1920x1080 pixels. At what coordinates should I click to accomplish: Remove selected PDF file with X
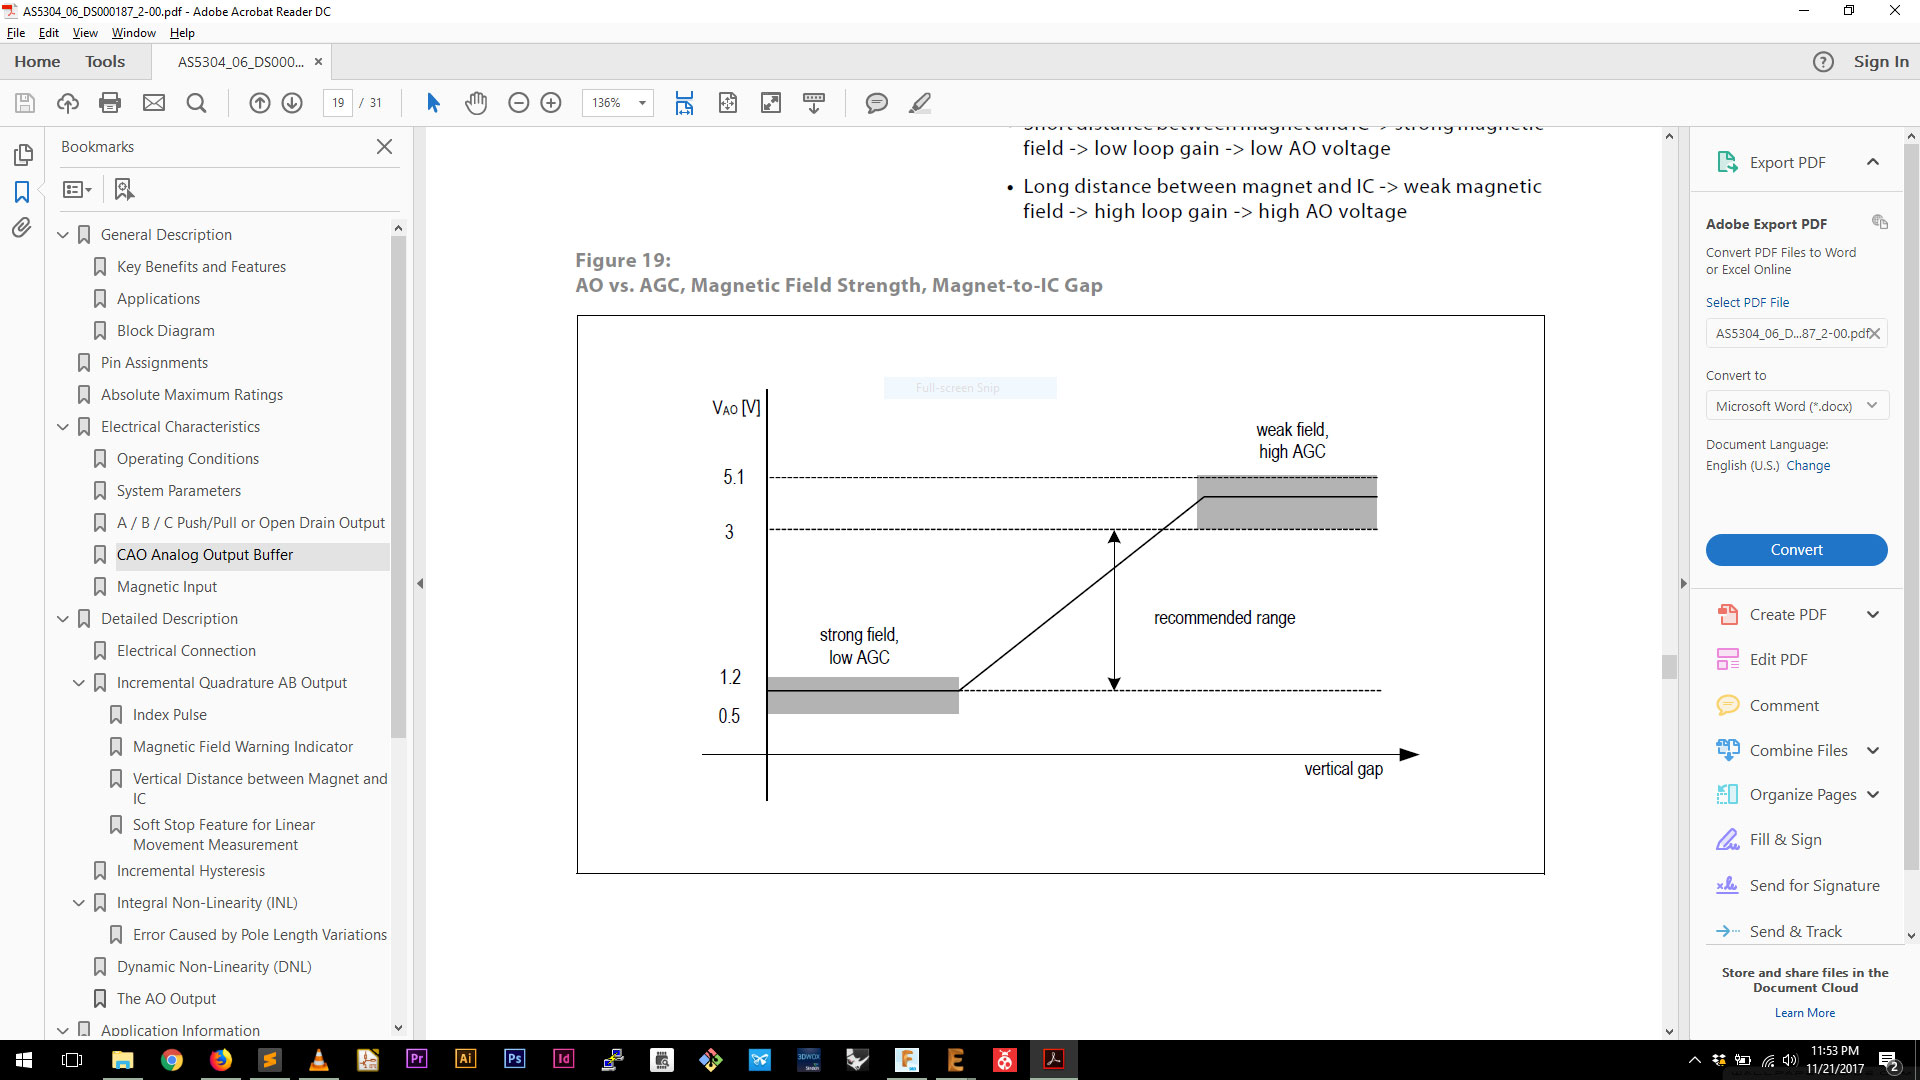(1874, 334)
